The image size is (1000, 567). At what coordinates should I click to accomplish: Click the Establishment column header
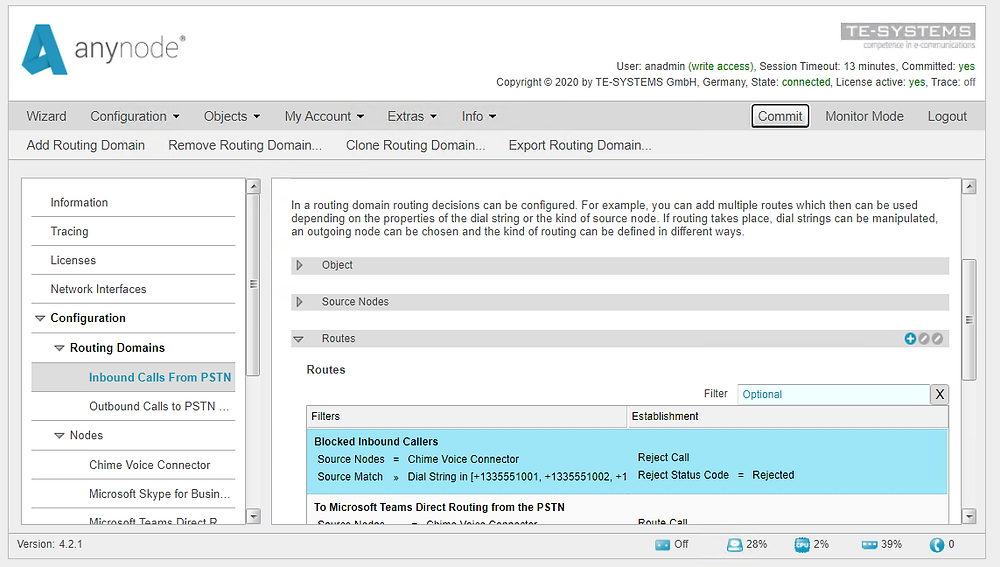[x=788, y=416]
